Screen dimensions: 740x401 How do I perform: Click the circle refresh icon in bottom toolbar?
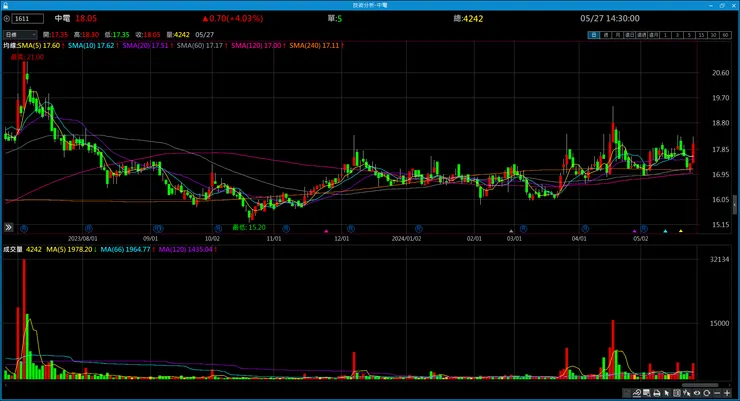click(x=706, y=393)
